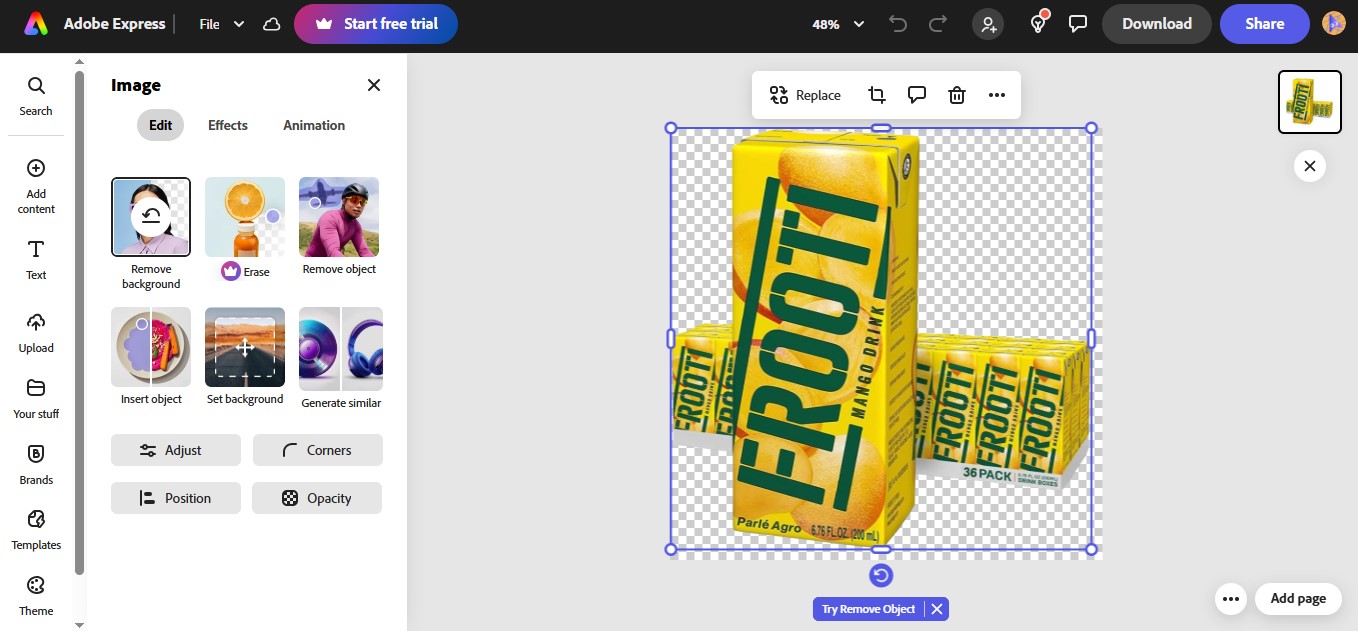The width and height of the screenshot is (1358, 631).
Task: Open the Opacity control
Action: point(317,497)
